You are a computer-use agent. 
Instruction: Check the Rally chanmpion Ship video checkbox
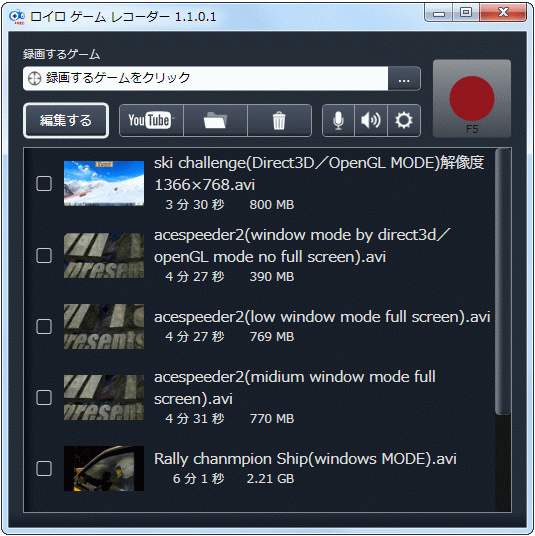tap(44, 469)
